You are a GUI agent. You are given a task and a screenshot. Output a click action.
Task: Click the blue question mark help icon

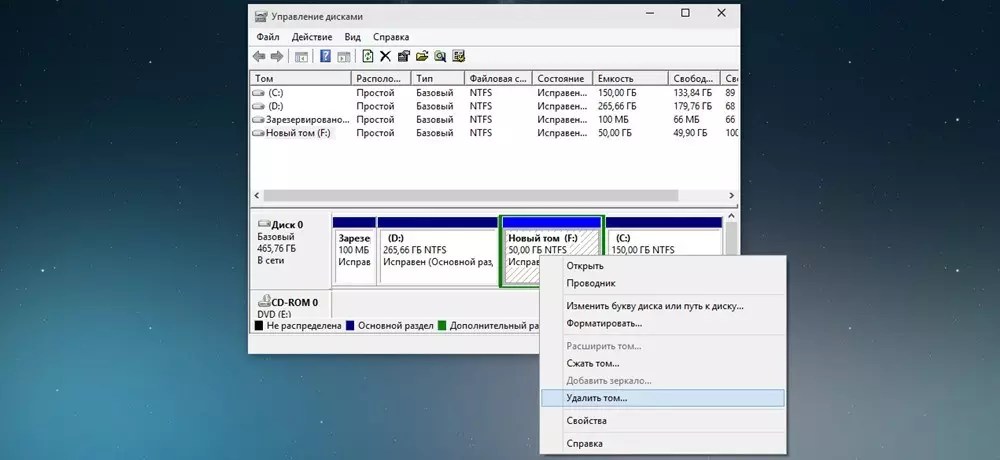pos(325,56)
